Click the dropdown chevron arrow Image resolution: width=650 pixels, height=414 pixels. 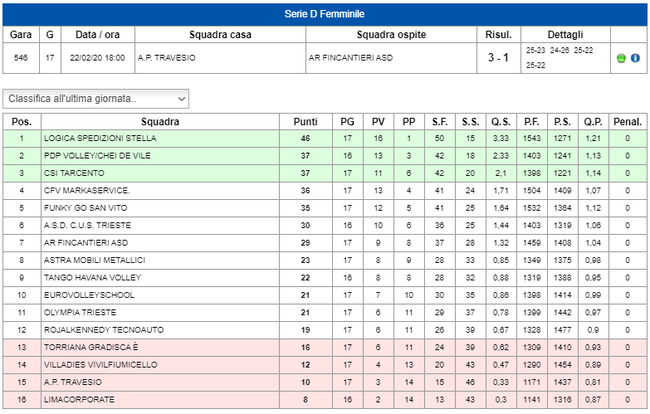(x=181, y=99)
